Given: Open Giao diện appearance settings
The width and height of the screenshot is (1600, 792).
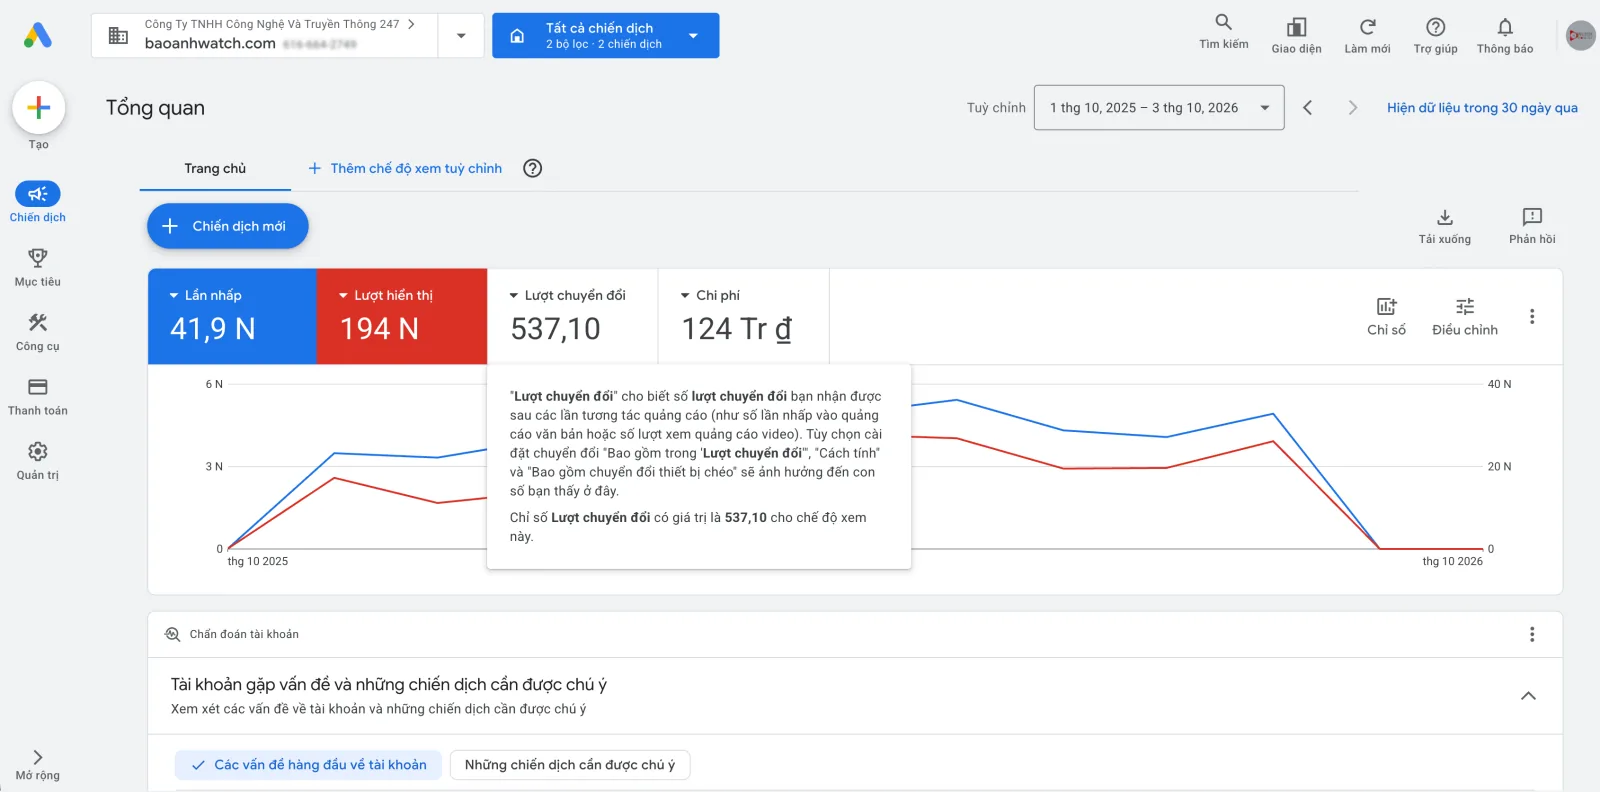Looking at the screenshot, I should (1296, 34).
